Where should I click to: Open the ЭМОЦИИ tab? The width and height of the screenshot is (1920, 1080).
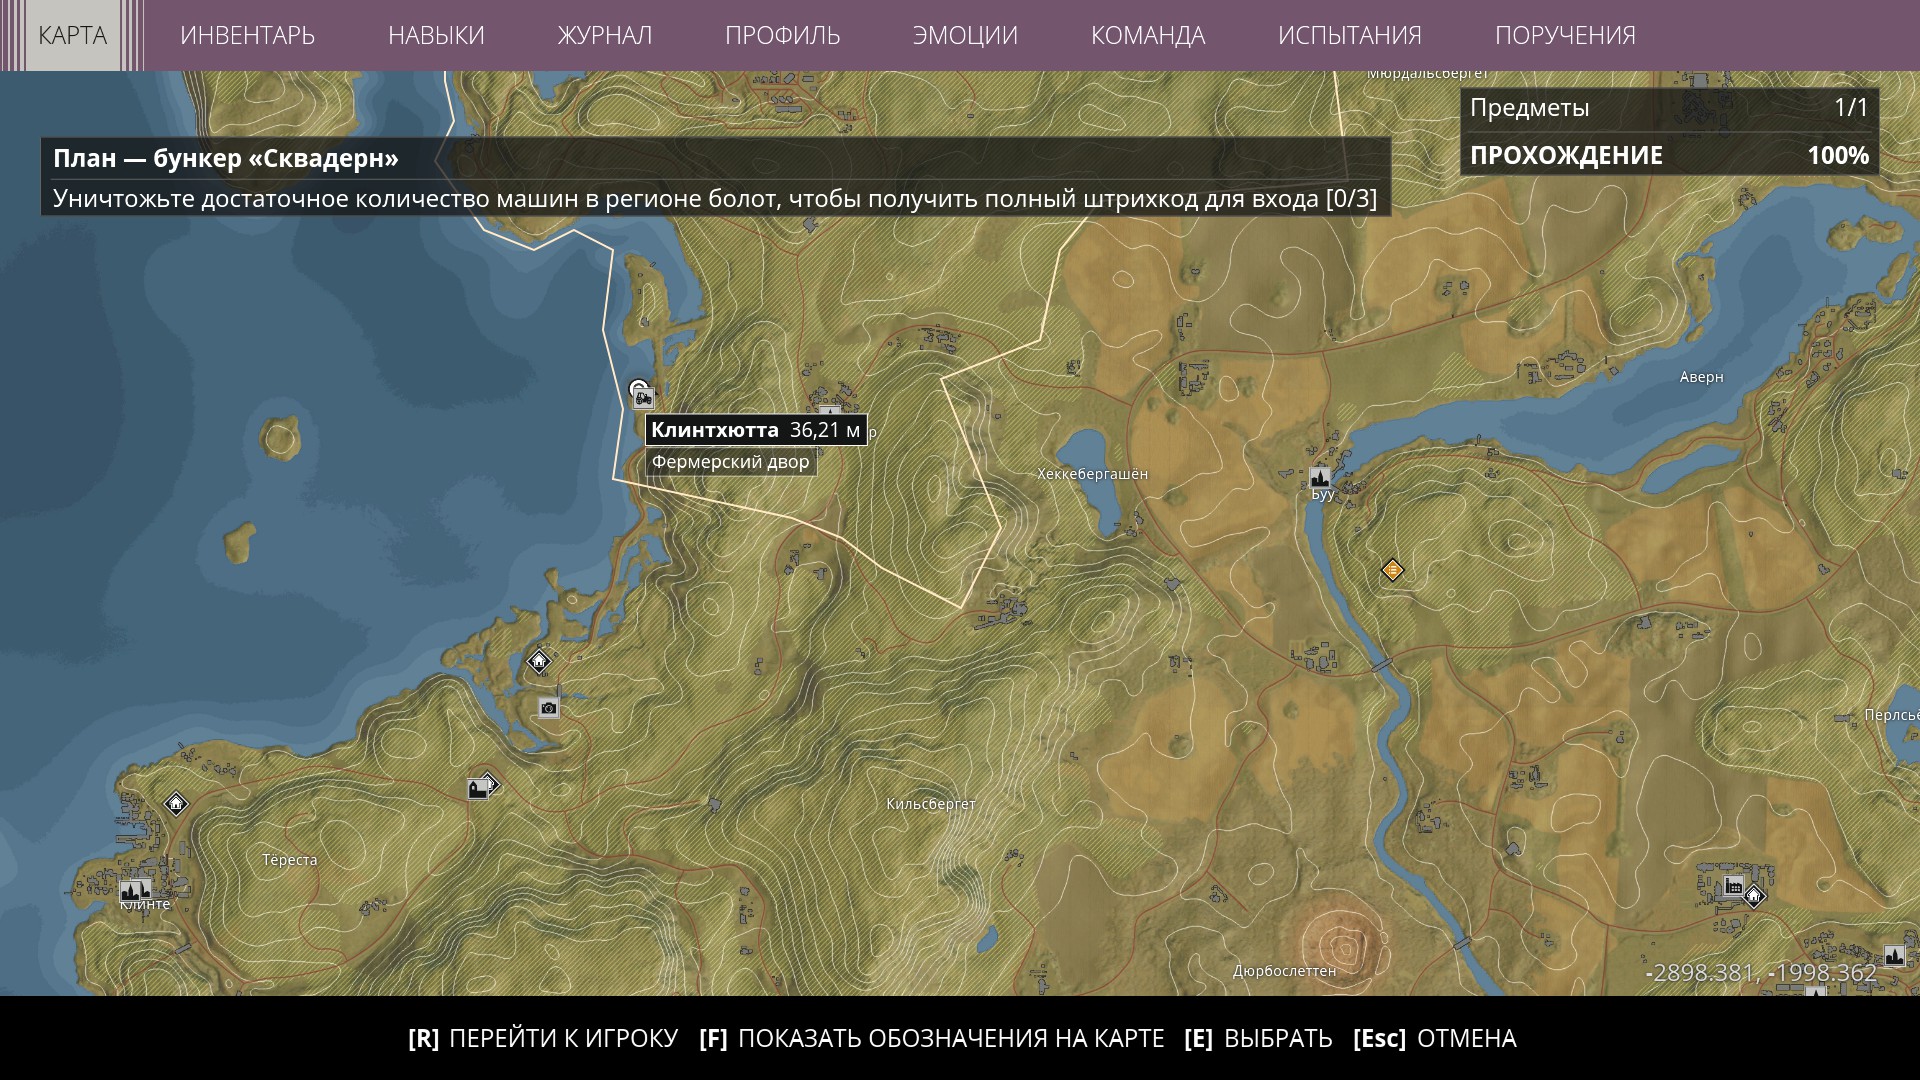[965, 35]
